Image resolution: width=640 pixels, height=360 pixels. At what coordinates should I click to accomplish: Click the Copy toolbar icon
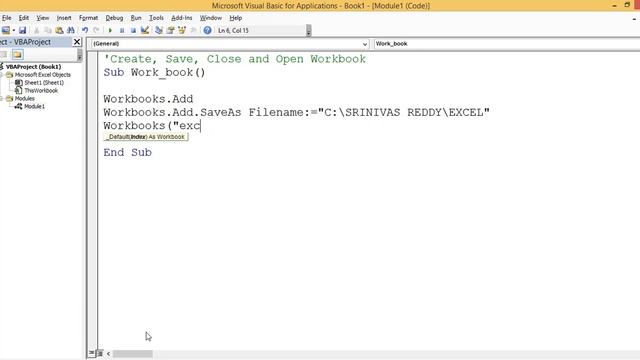click(48, 30)
